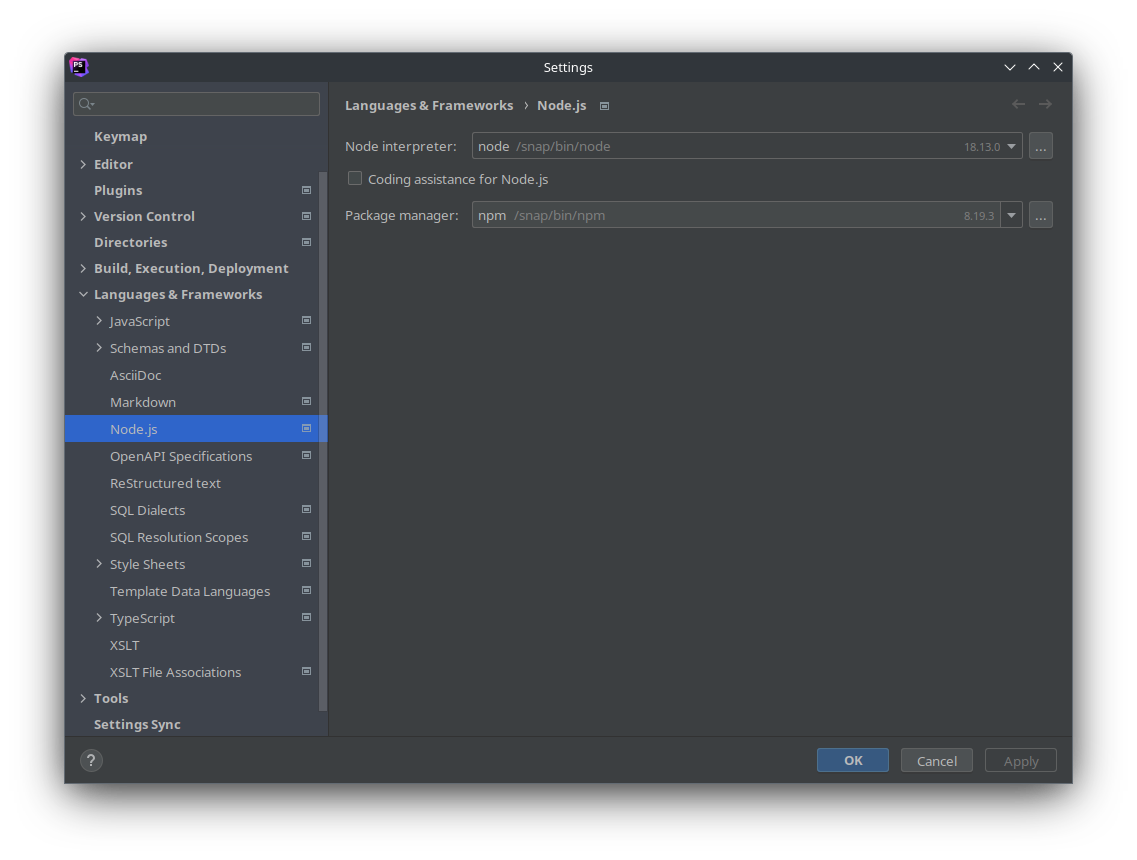
Task: Select ReStructured text settings
Action: [x=165, y=483]
